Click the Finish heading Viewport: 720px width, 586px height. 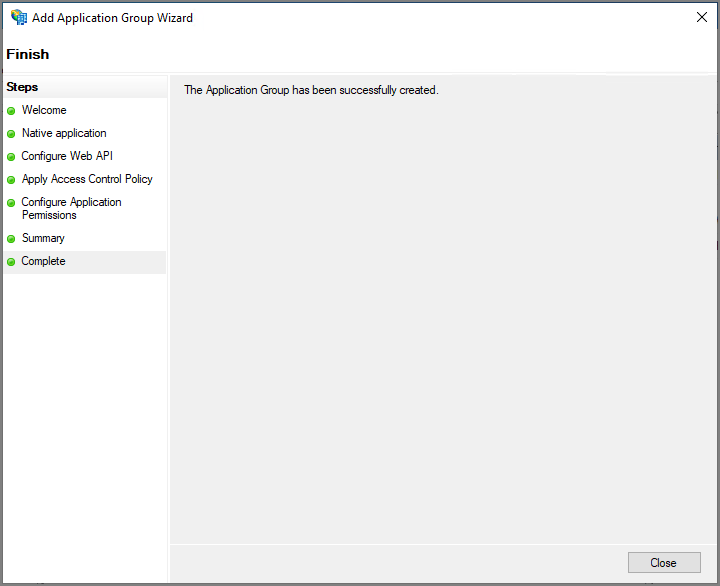pos(28,54)
